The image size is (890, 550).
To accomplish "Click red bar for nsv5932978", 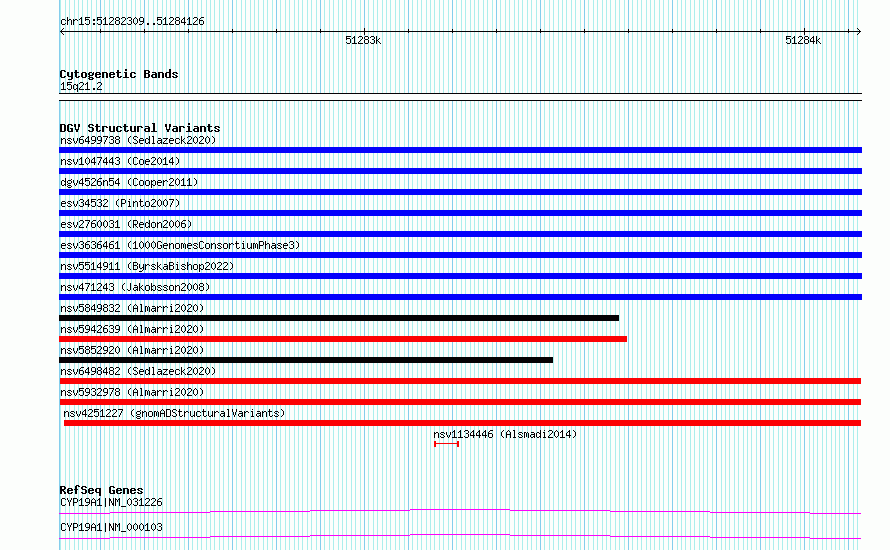I will (460, 402).
